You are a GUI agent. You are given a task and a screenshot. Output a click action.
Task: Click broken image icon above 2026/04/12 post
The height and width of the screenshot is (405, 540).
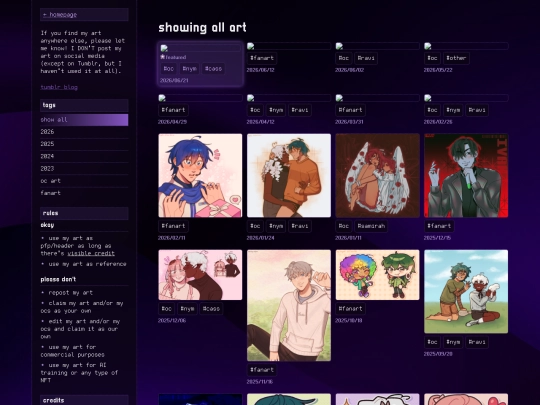[250, 98]
